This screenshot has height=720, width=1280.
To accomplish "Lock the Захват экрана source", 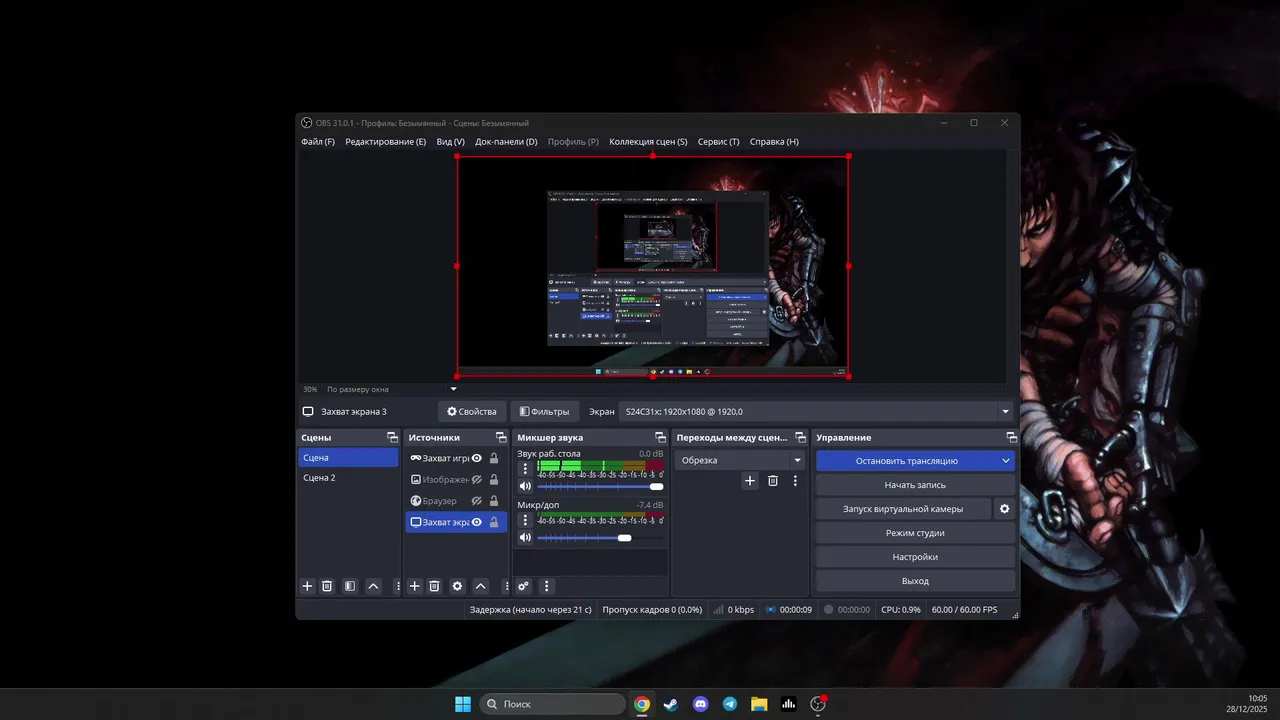I will coord(494,522).
